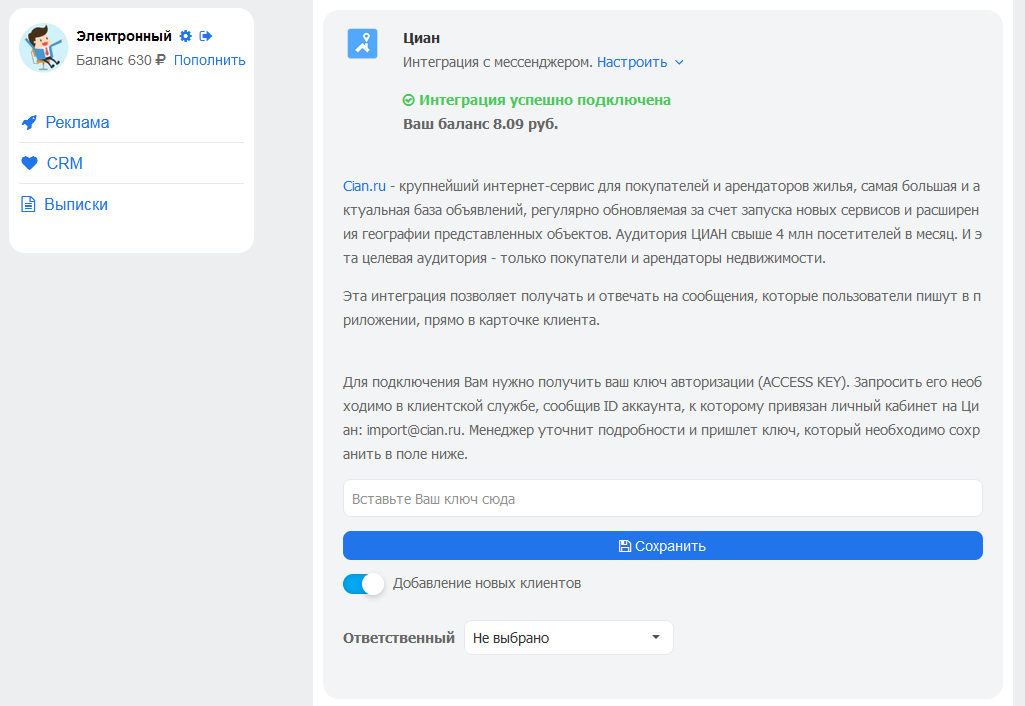Open the Cian.ru link

point(364,186)
